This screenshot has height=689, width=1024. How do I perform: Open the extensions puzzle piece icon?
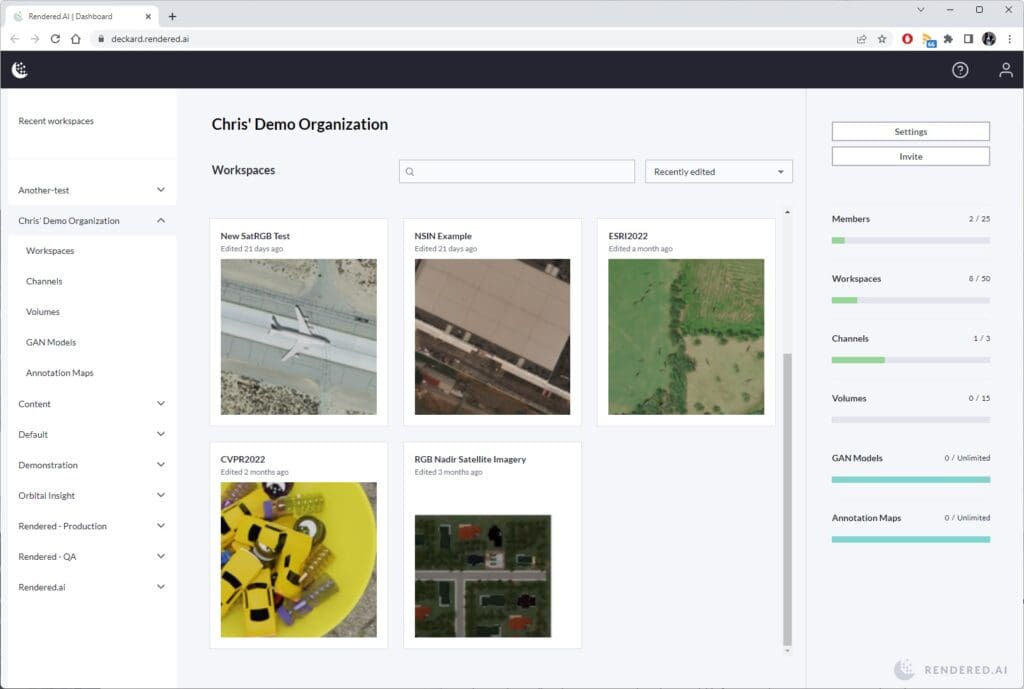pyautogui.click(x=948, y=39)
